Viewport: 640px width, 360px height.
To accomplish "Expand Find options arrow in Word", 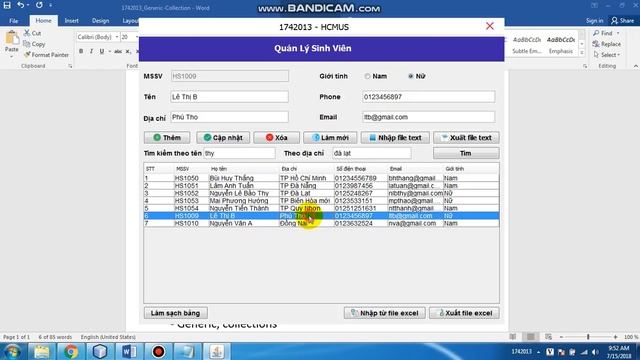I will [x=618, y=33].
